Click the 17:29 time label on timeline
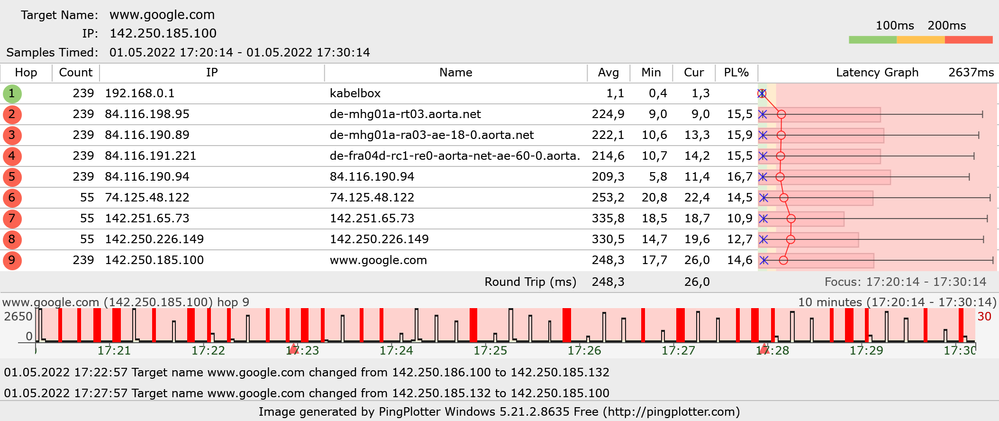Image resolution: width=999 pixels, height=421 pixels. point(867,350)
